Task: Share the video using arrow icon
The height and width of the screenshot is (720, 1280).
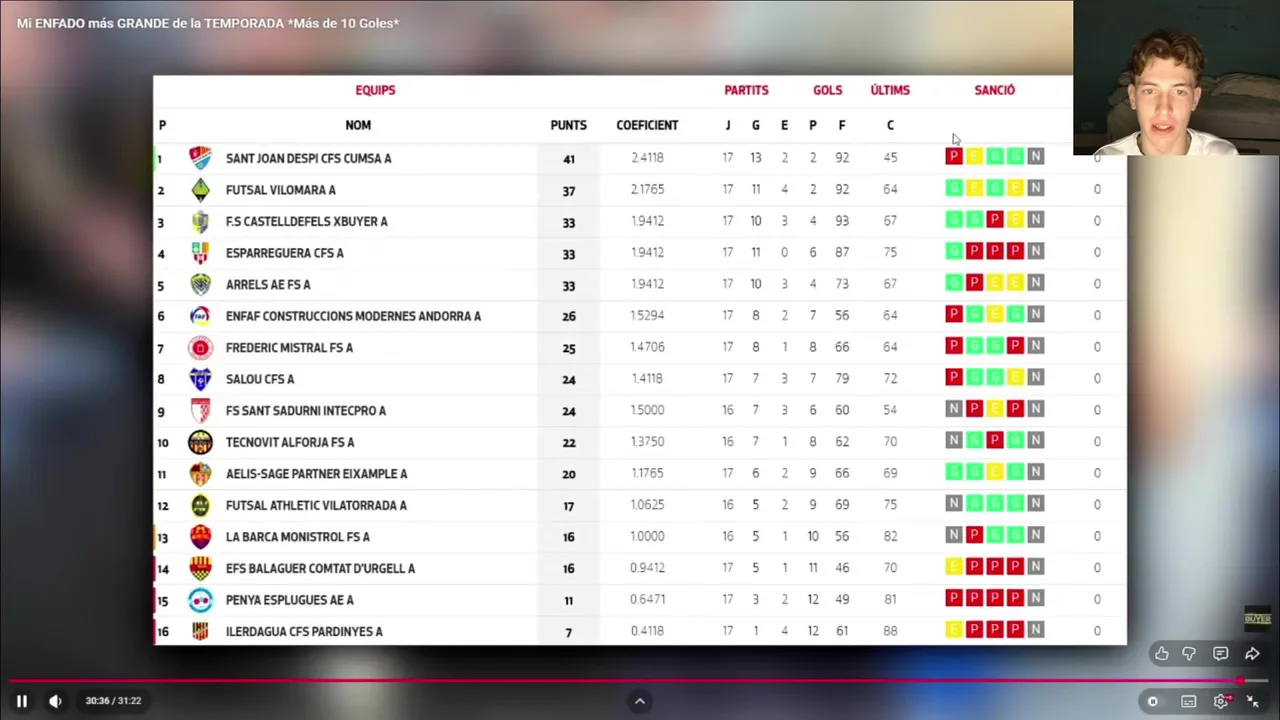Action: click(x=1252, y=653)
